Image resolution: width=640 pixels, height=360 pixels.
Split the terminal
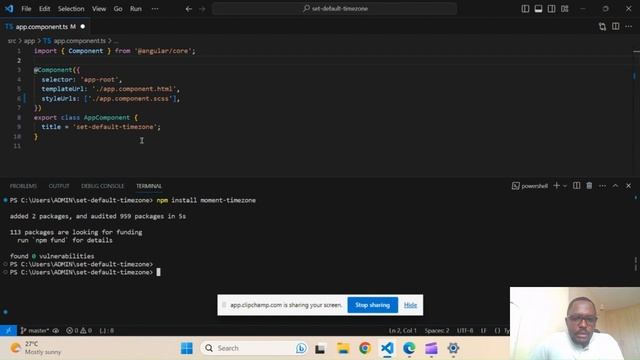coord(576,186)
